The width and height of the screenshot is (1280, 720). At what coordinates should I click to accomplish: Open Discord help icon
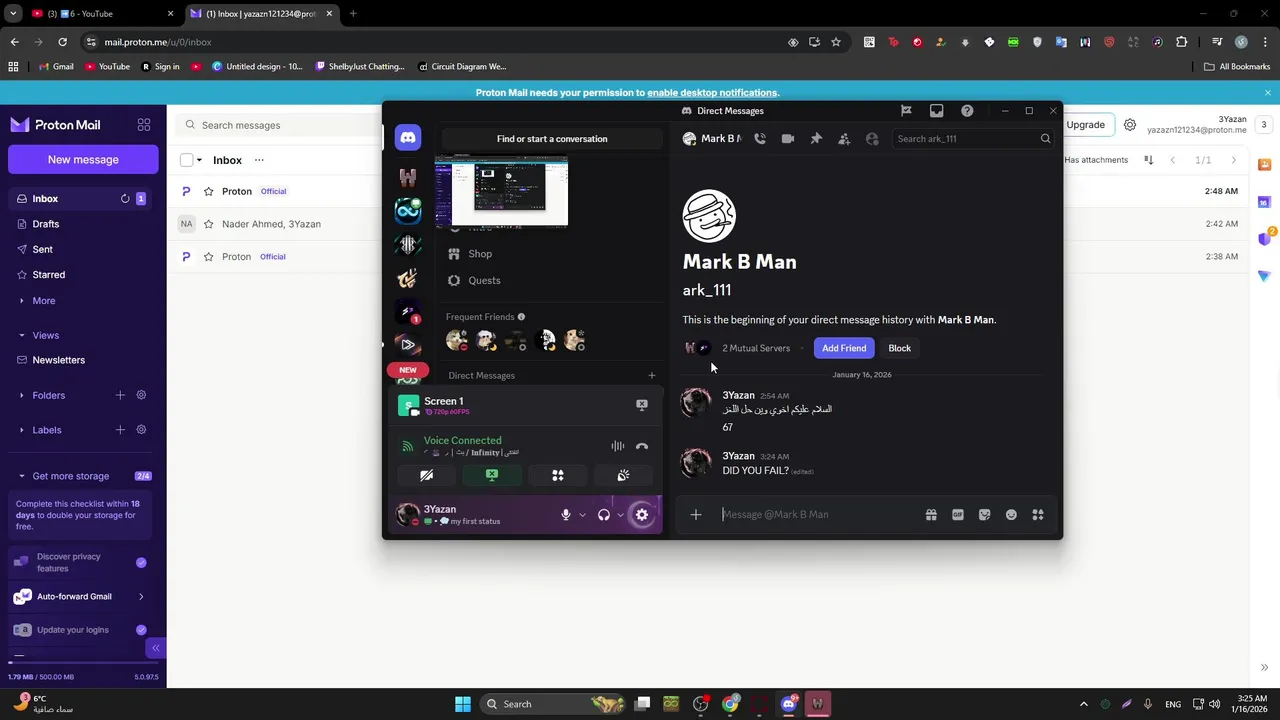point(967,111)
